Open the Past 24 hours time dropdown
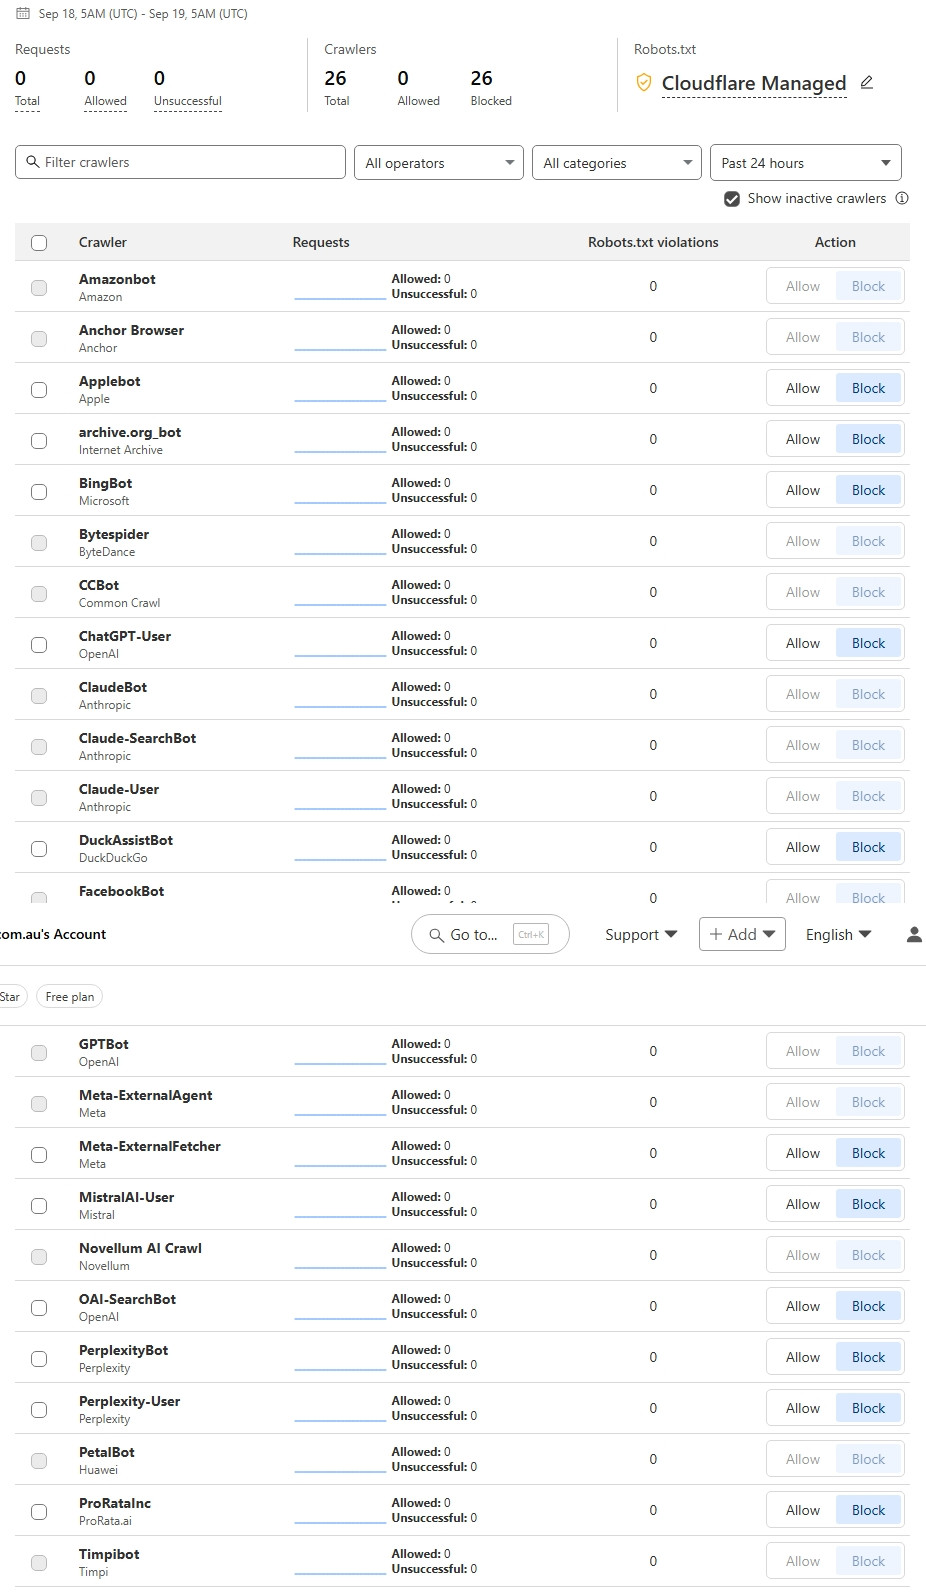Screen dimensions: 926x1593 point(806,163)
